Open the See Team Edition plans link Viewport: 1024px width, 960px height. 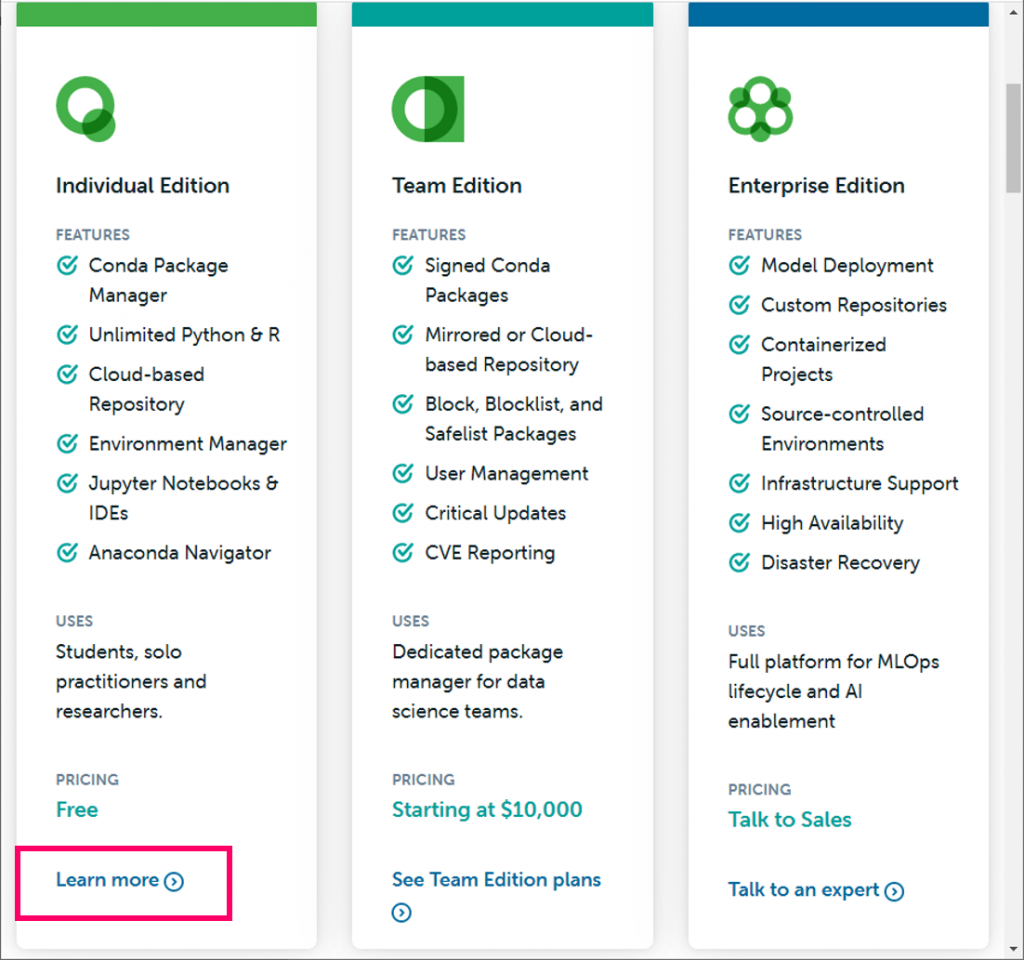pyautogui.click(x=496, y=880)
